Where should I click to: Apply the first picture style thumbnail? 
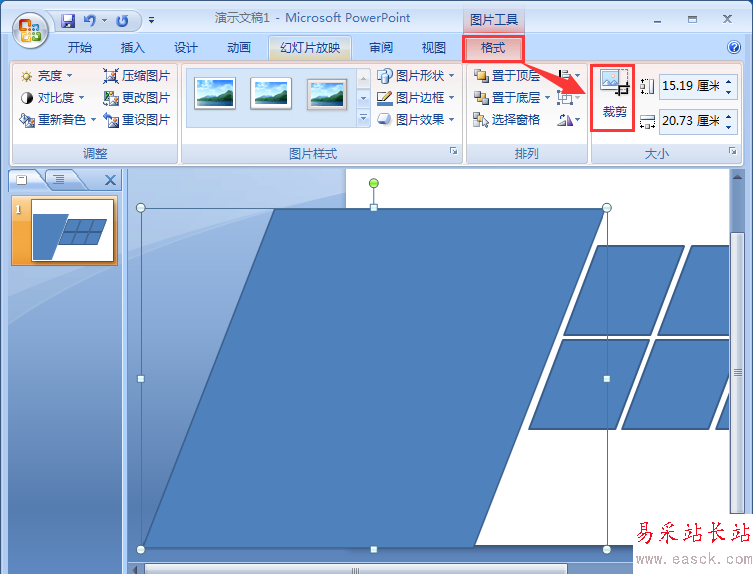(x=215, y=93)
